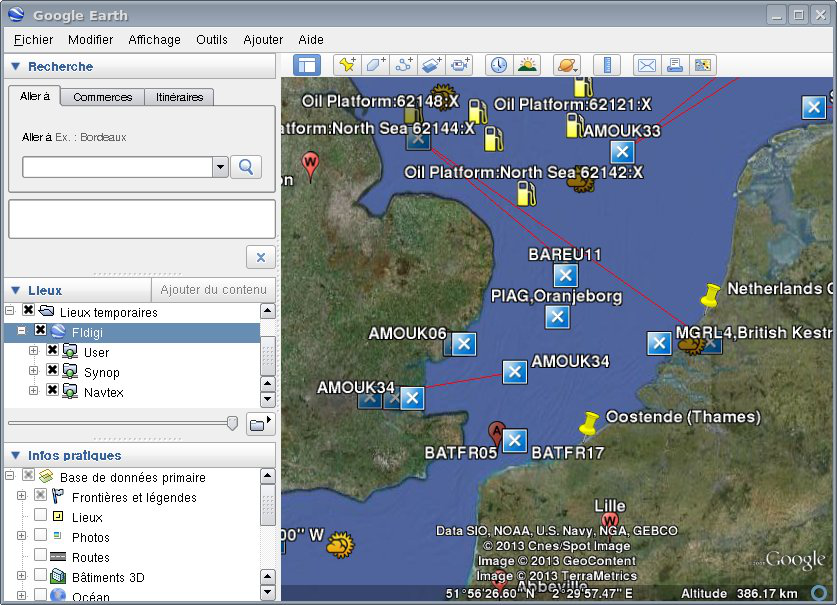Toggle sunlight across the landscape
This screenshot has width=837, height=605.
coord(527,65)
